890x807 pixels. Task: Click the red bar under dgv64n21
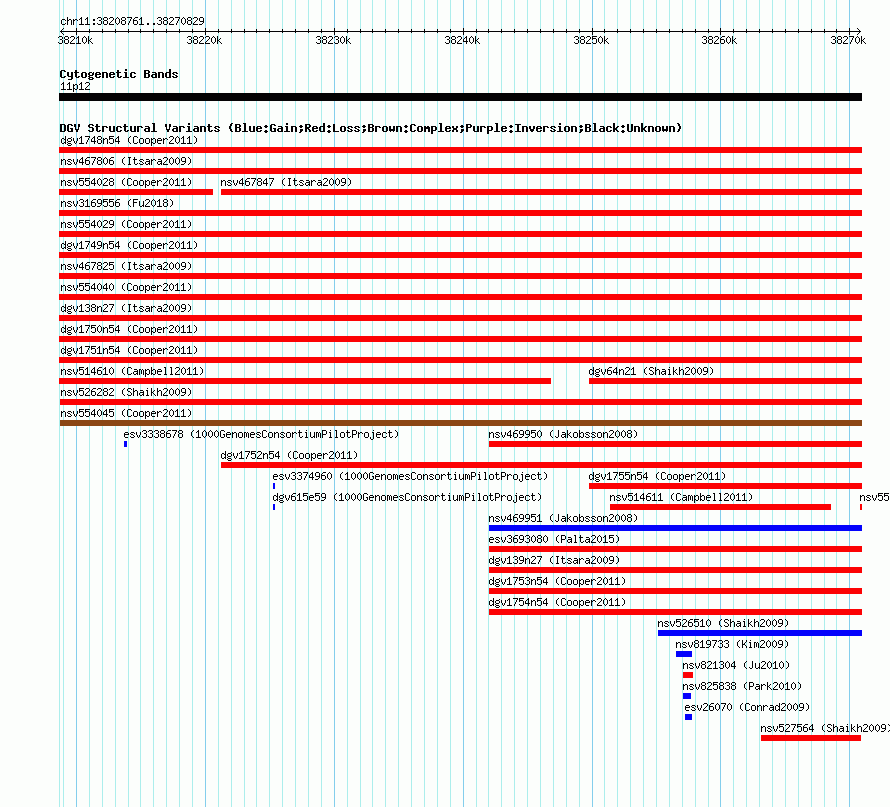point(725,381)
